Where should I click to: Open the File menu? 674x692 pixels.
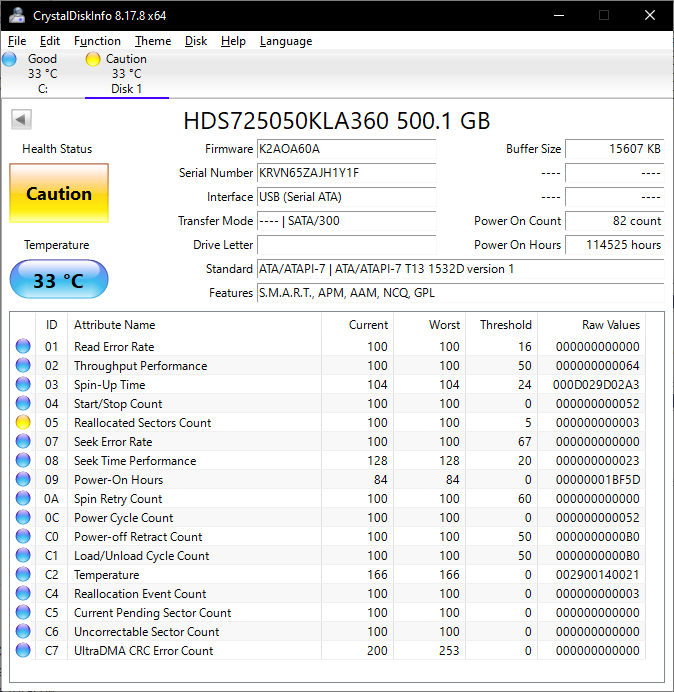(17, 41)
